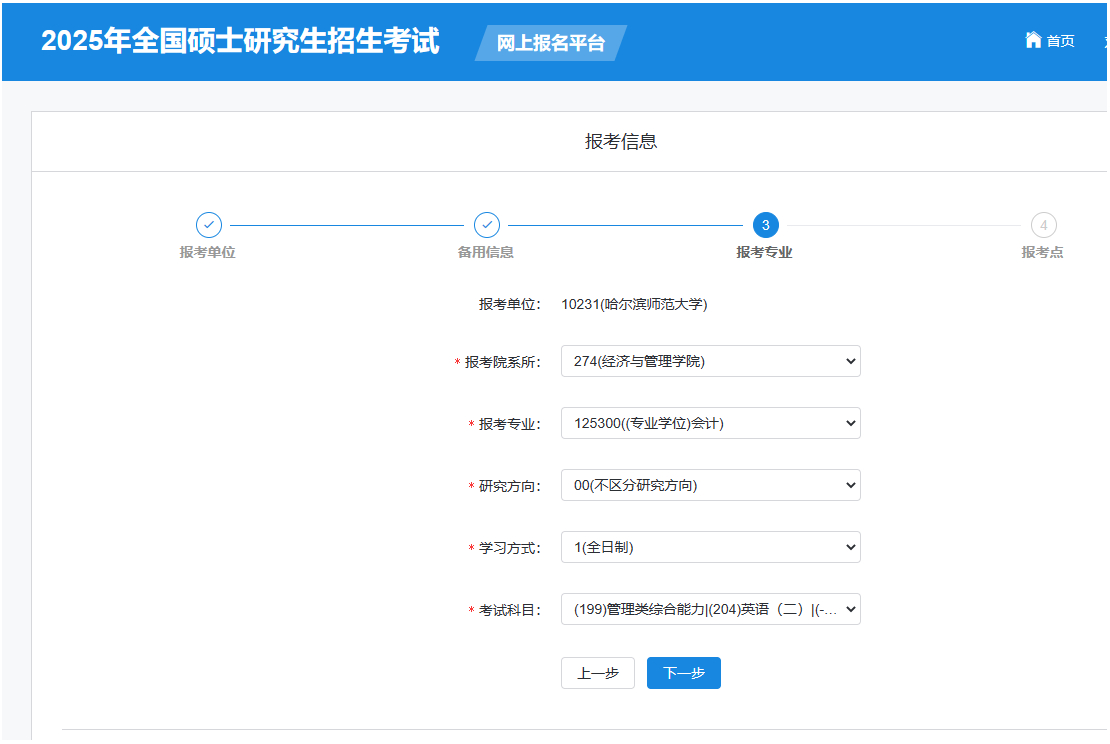Click the 报考单位 completed checkmark icon

tap(207, 225)
